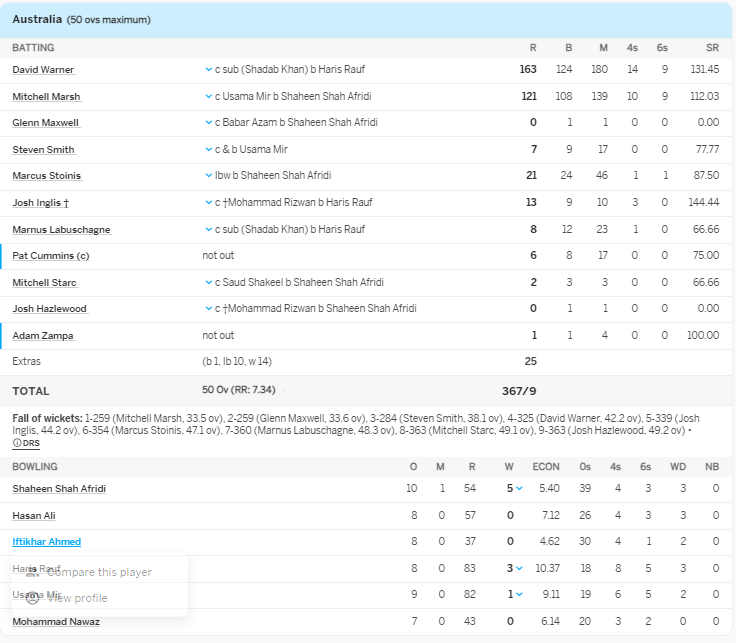Expand Glenn Maxwell's dismissal details
The height and width of the screenshot is (643, 736).
click(x=208, y=123)
